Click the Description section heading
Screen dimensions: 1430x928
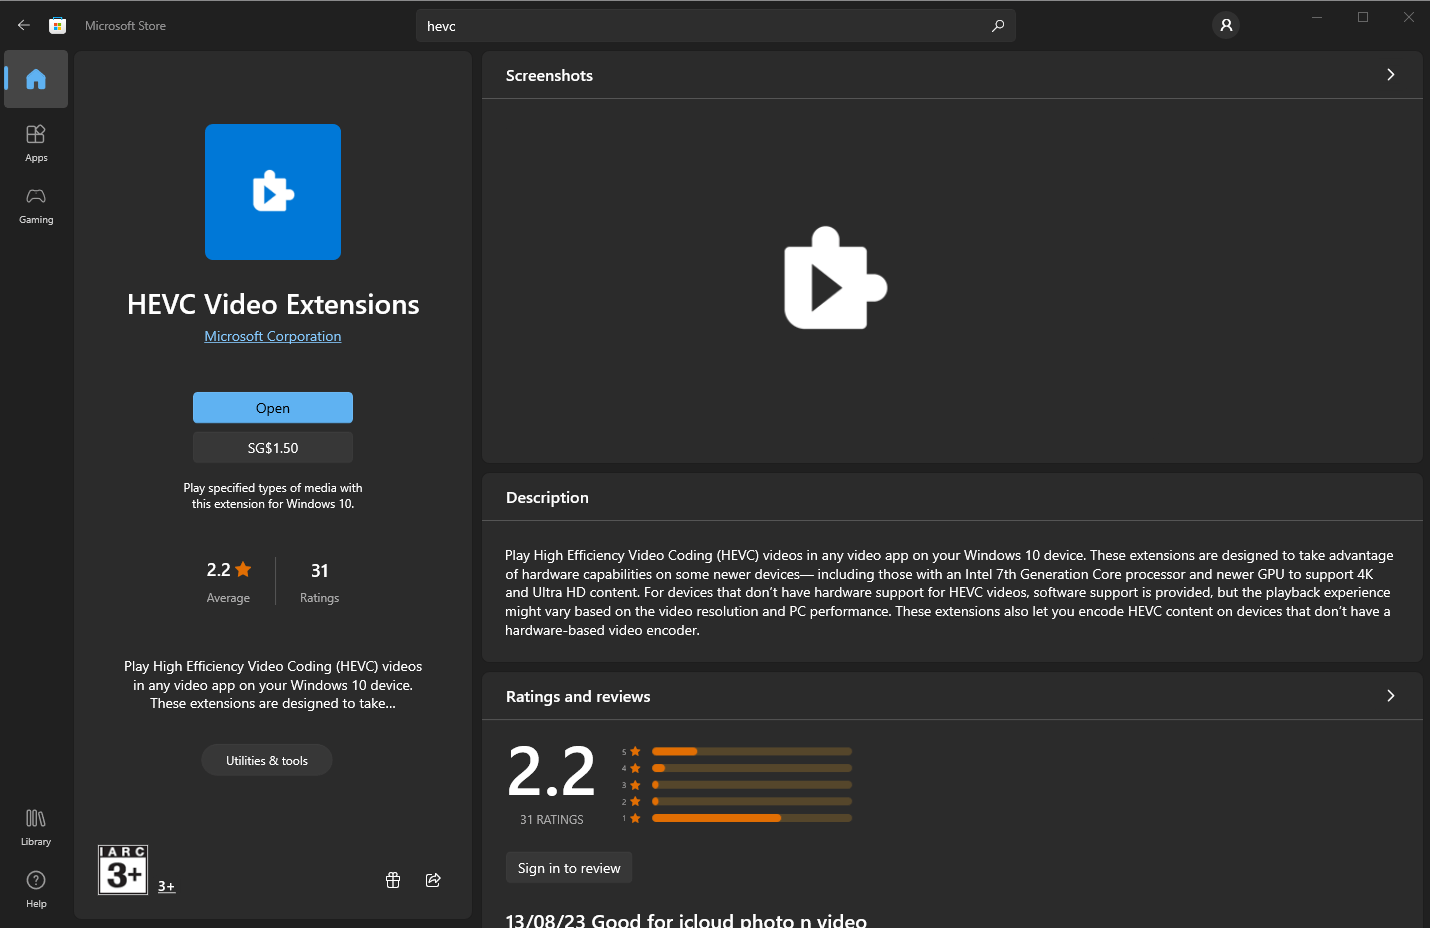[x=547, y=497]
